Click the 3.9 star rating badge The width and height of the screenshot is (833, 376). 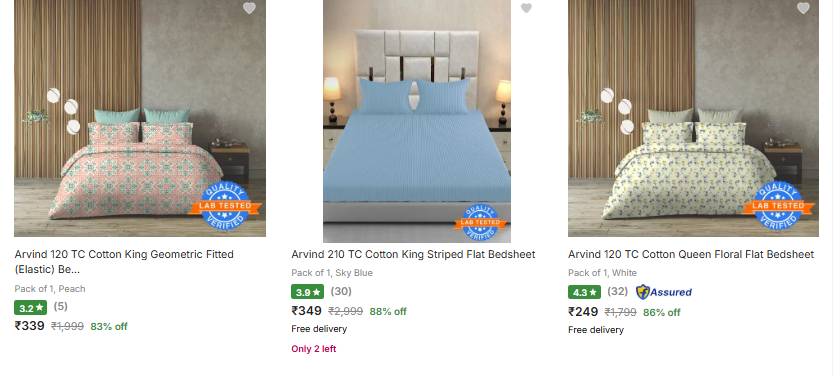click(x=307, y=292)
